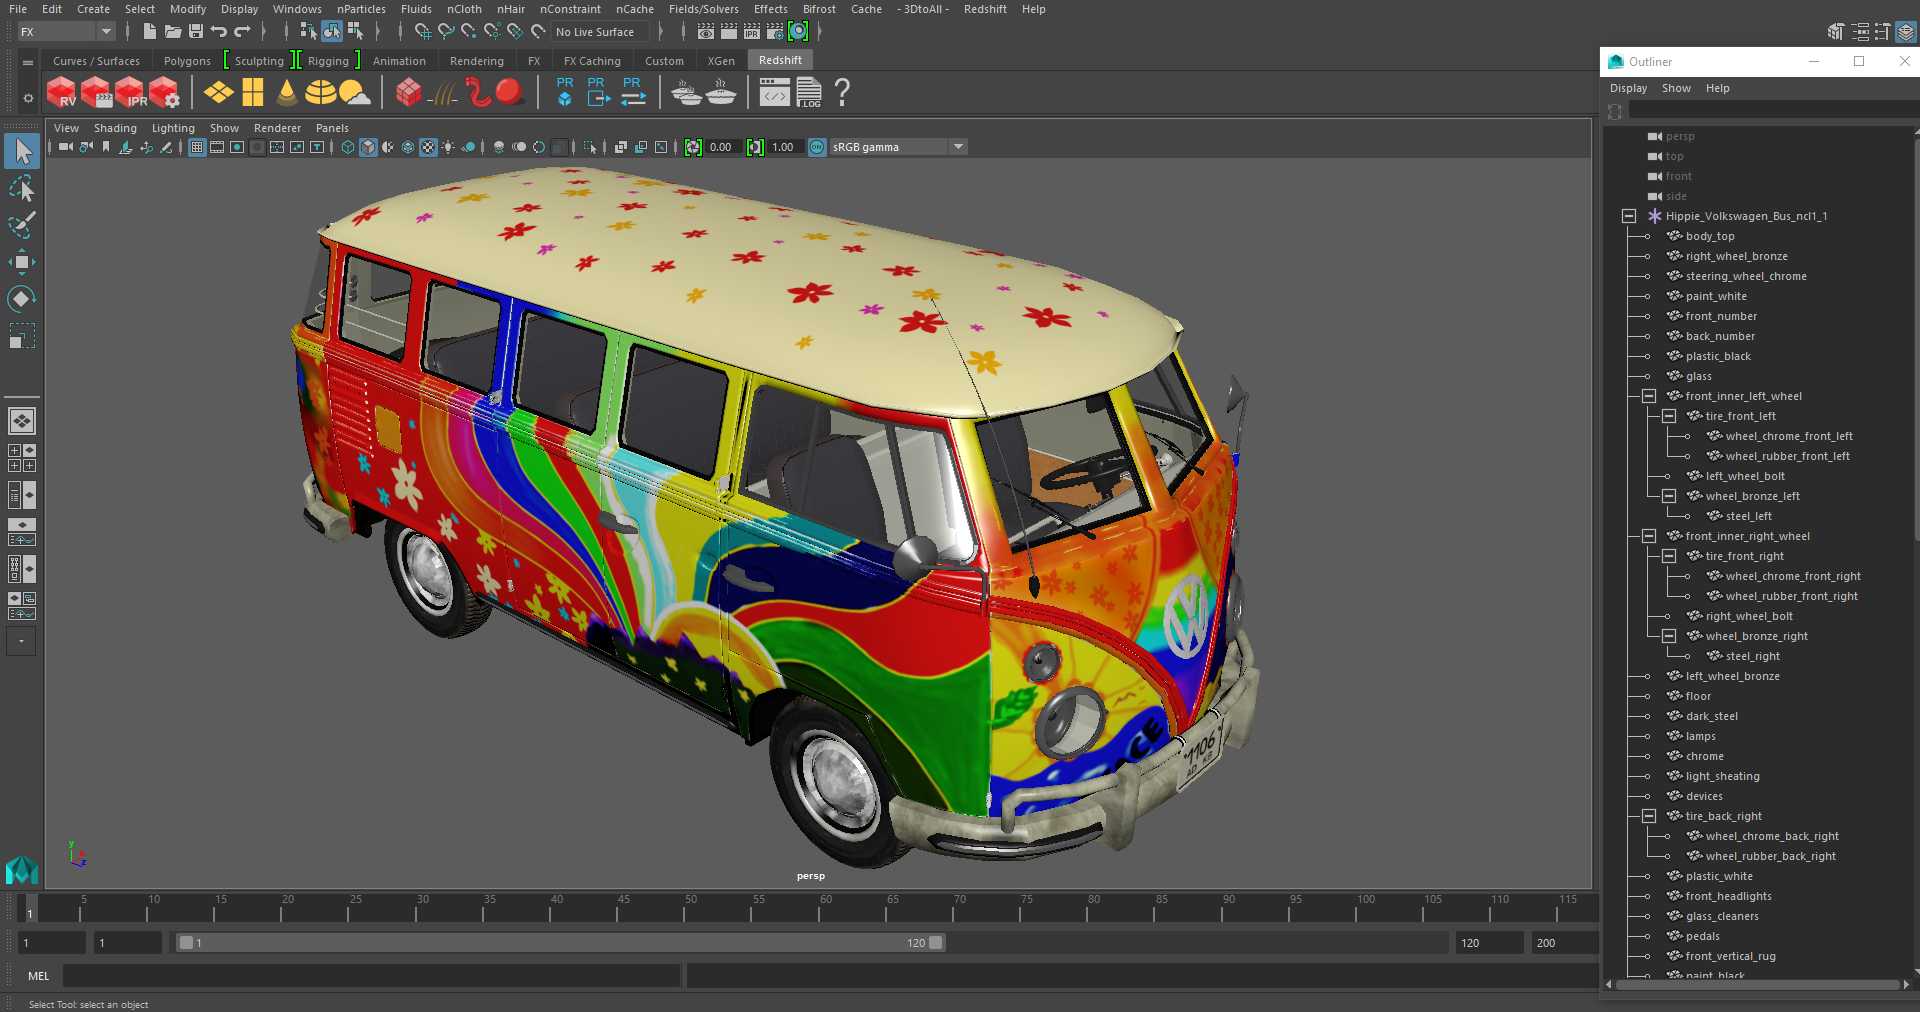Toggle film gate in viewport toolbar
The height and width of the screenshot is (1012, 1920).
pos(217,147)
